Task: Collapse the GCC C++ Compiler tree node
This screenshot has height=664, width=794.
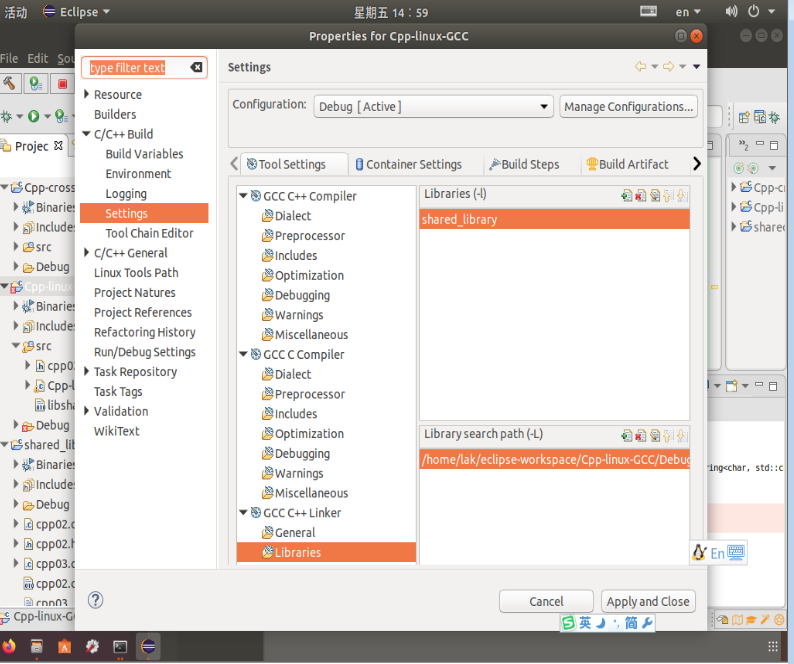Action: pyautogui.click(x=243, y=196)
